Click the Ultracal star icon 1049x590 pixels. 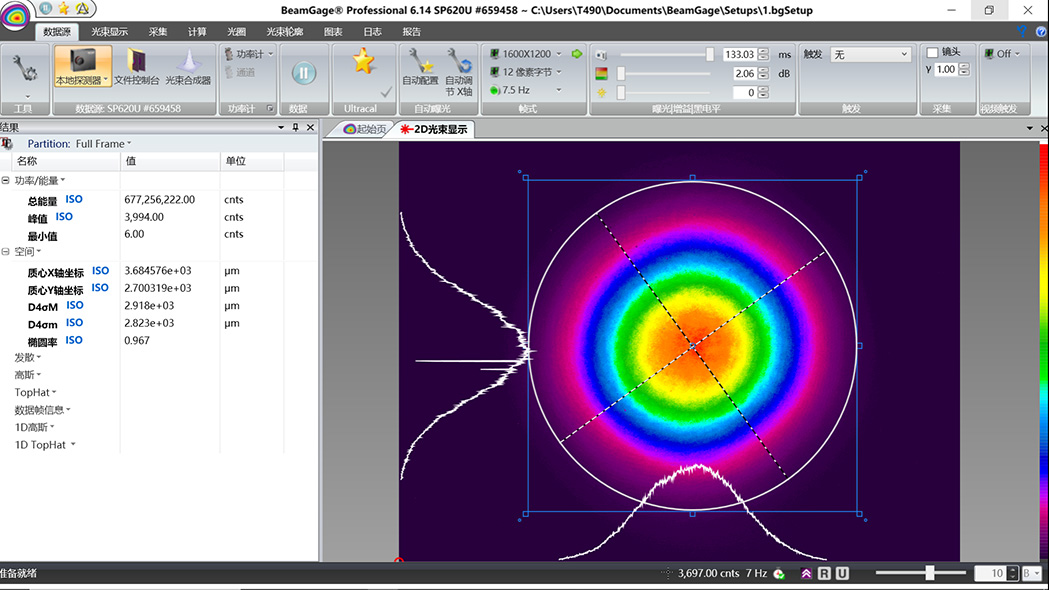pyautogui.click(x=362, y=62)
